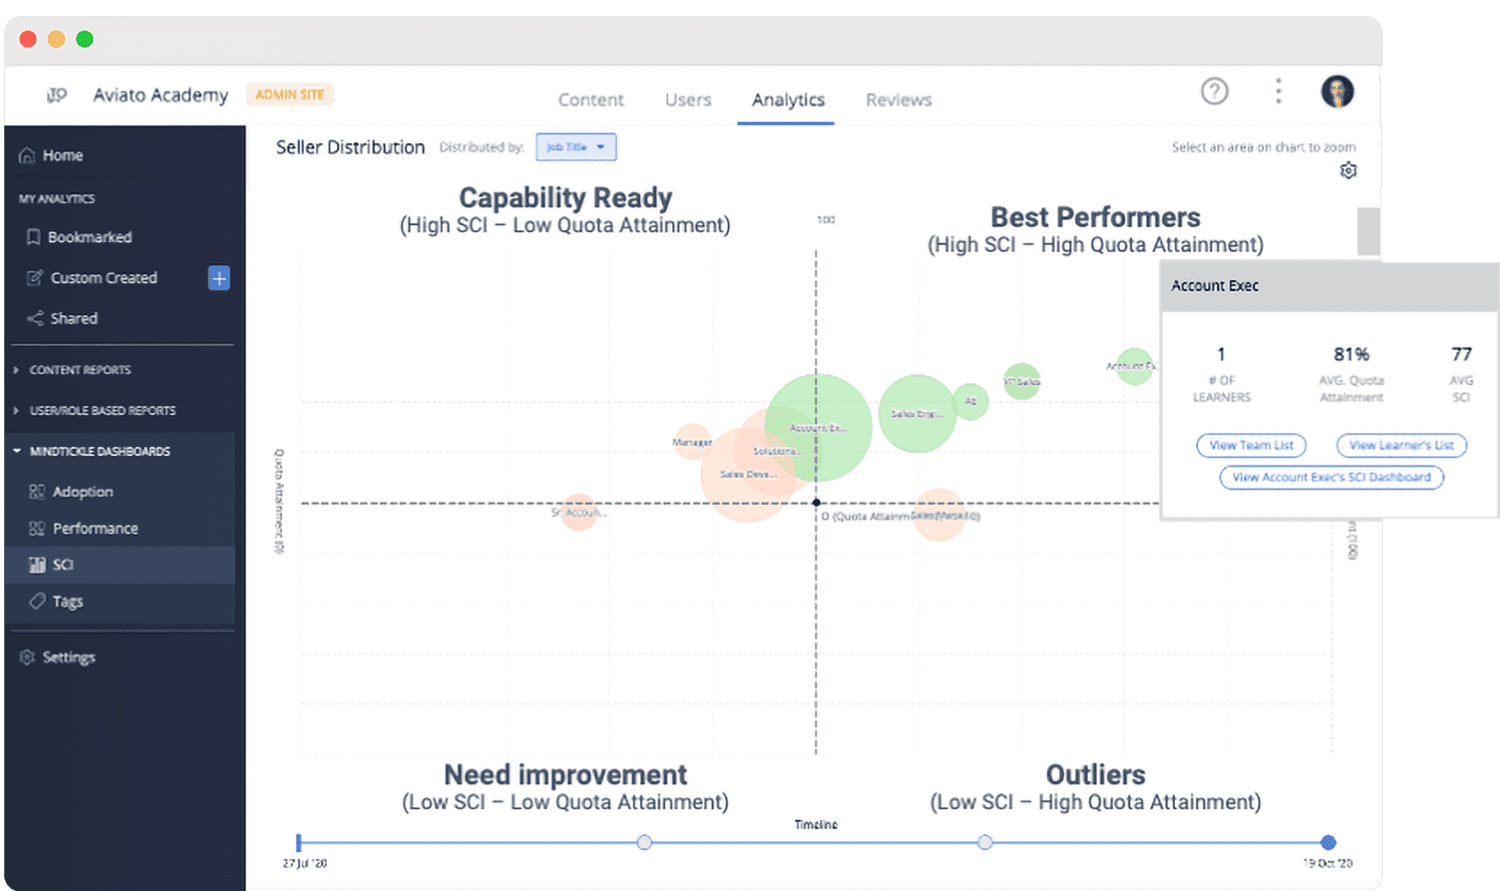1500x891 pixels.
Task: Open the three-dot more options menu
Action: click(x=1278, y=92)
